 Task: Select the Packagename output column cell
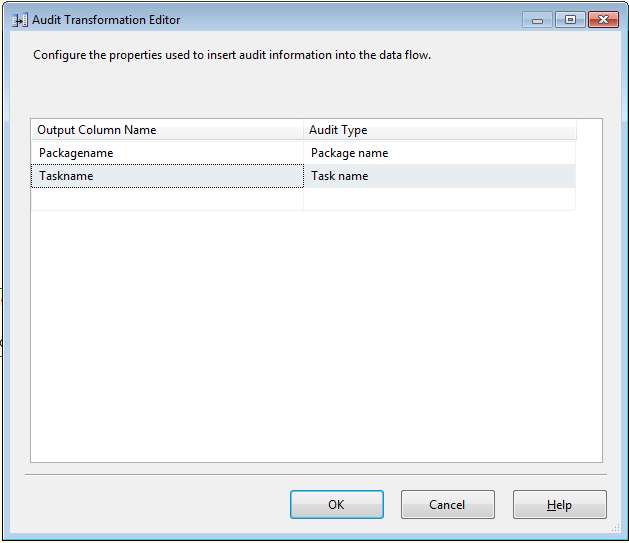(167, 153)
